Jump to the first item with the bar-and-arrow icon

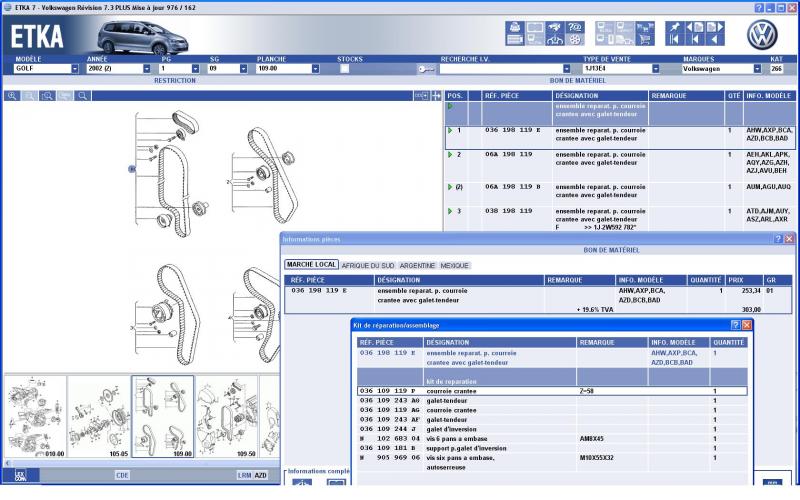click(674, 40)
